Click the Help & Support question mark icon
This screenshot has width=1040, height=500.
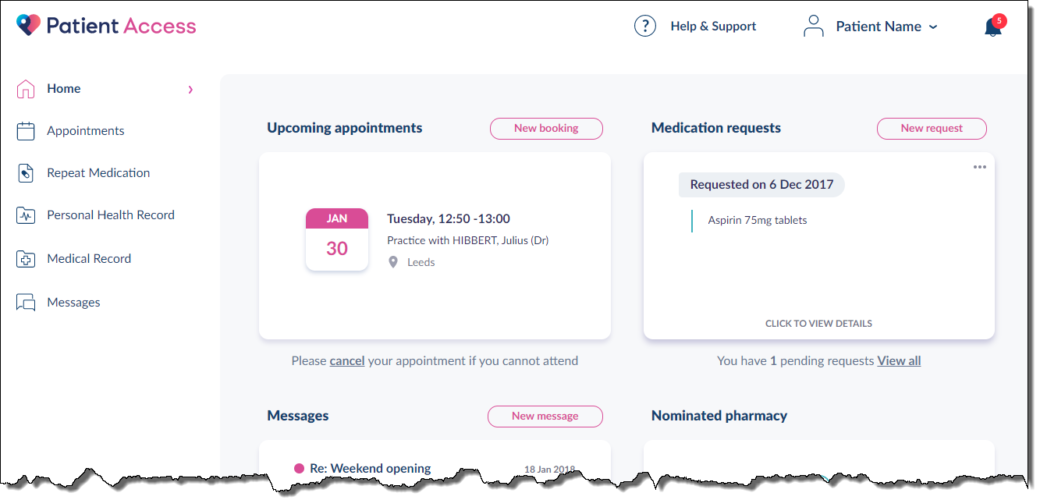point(645,27)
